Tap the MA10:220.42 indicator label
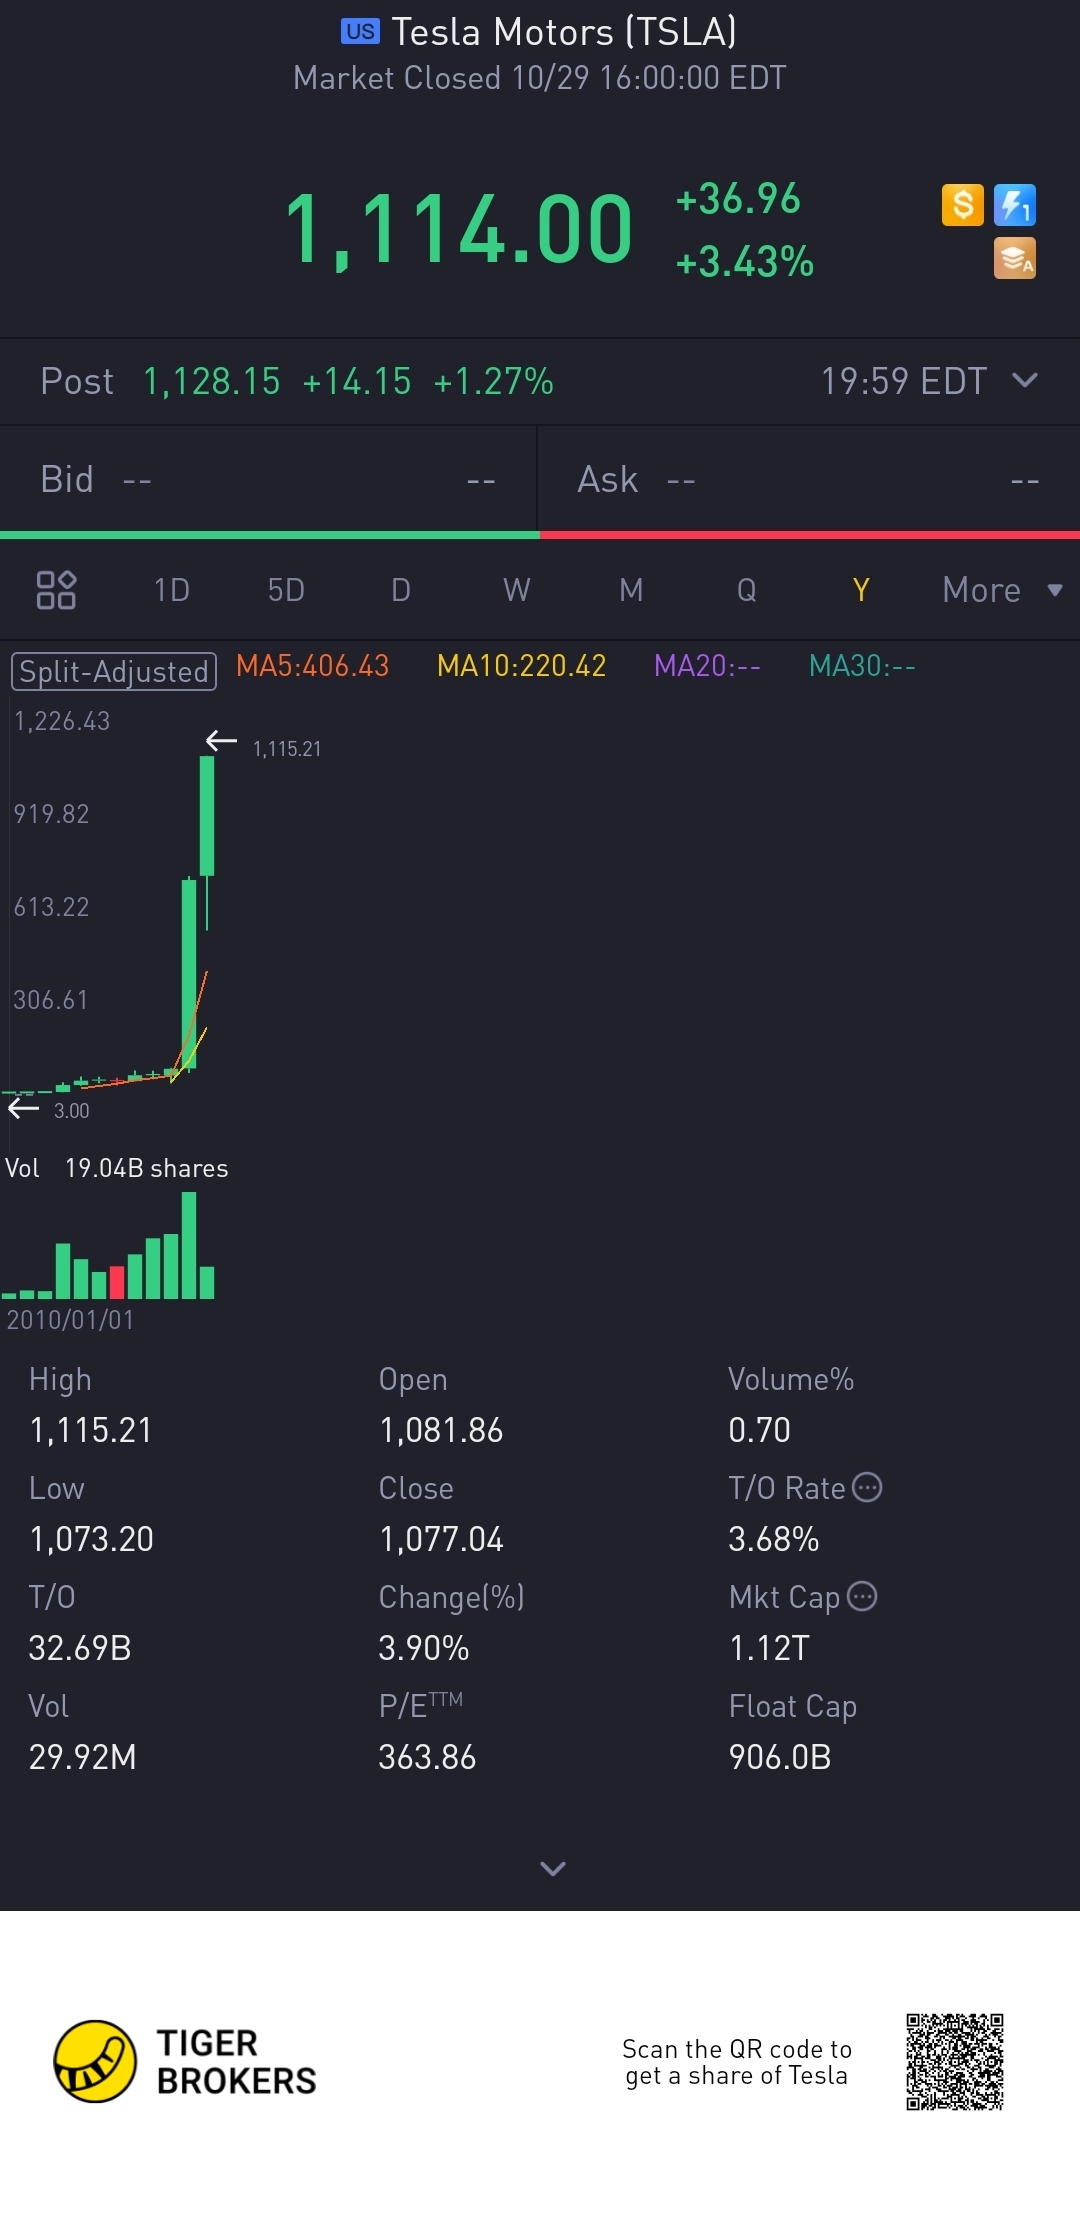 [x=521, y=666]
